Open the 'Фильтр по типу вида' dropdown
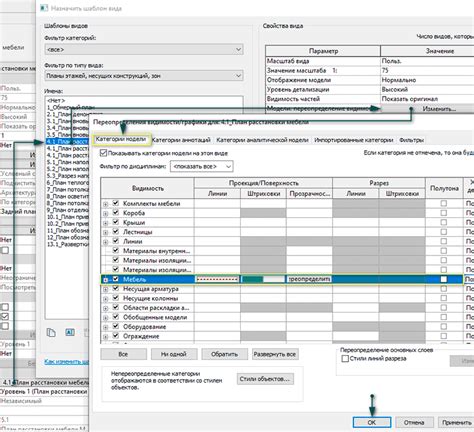 pyautogui.click(x=144, y=76)
